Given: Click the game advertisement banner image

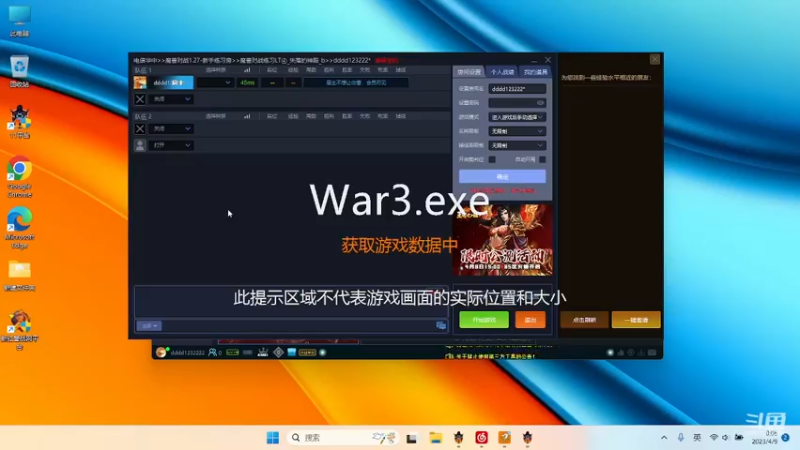Looking at the screenshot, I should pyautogui.click(x=502, y=240).
